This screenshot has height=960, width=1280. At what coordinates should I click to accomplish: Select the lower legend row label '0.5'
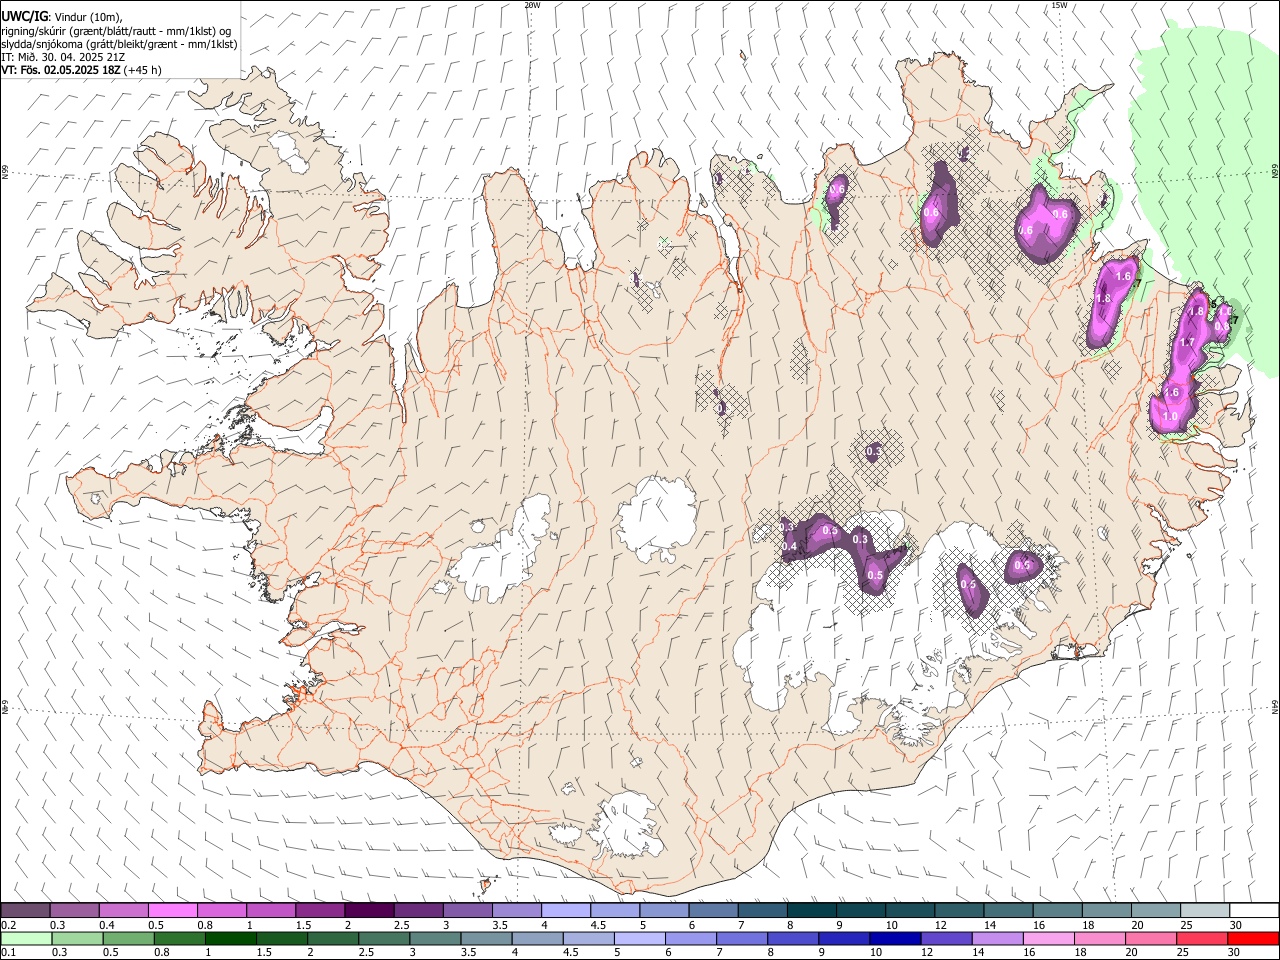(110, 953)
